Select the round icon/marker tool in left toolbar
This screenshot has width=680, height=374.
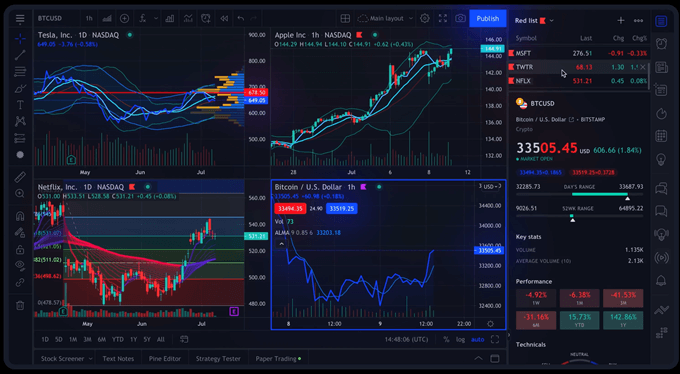click(20, 154)
